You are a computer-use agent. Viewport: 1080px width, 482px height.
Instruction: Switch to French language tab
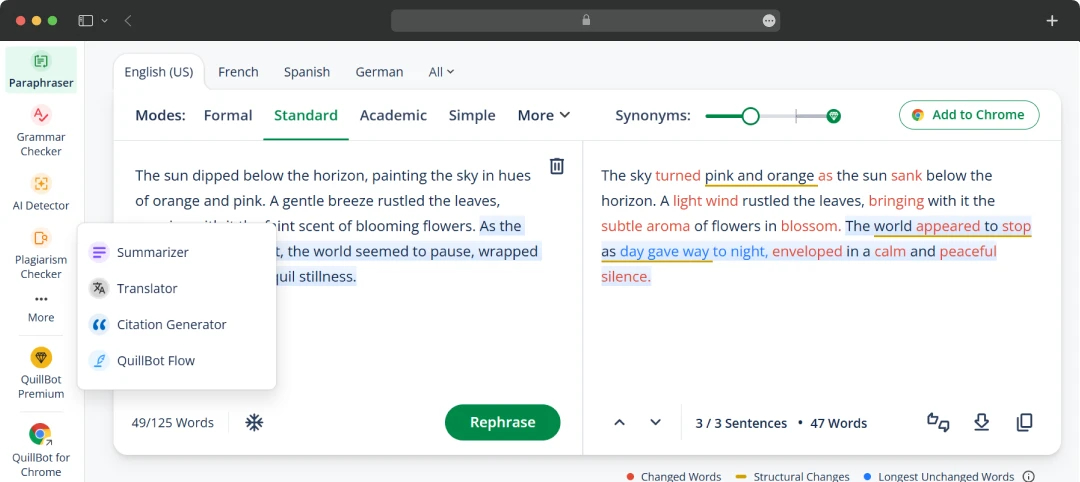tap(238, 72)
